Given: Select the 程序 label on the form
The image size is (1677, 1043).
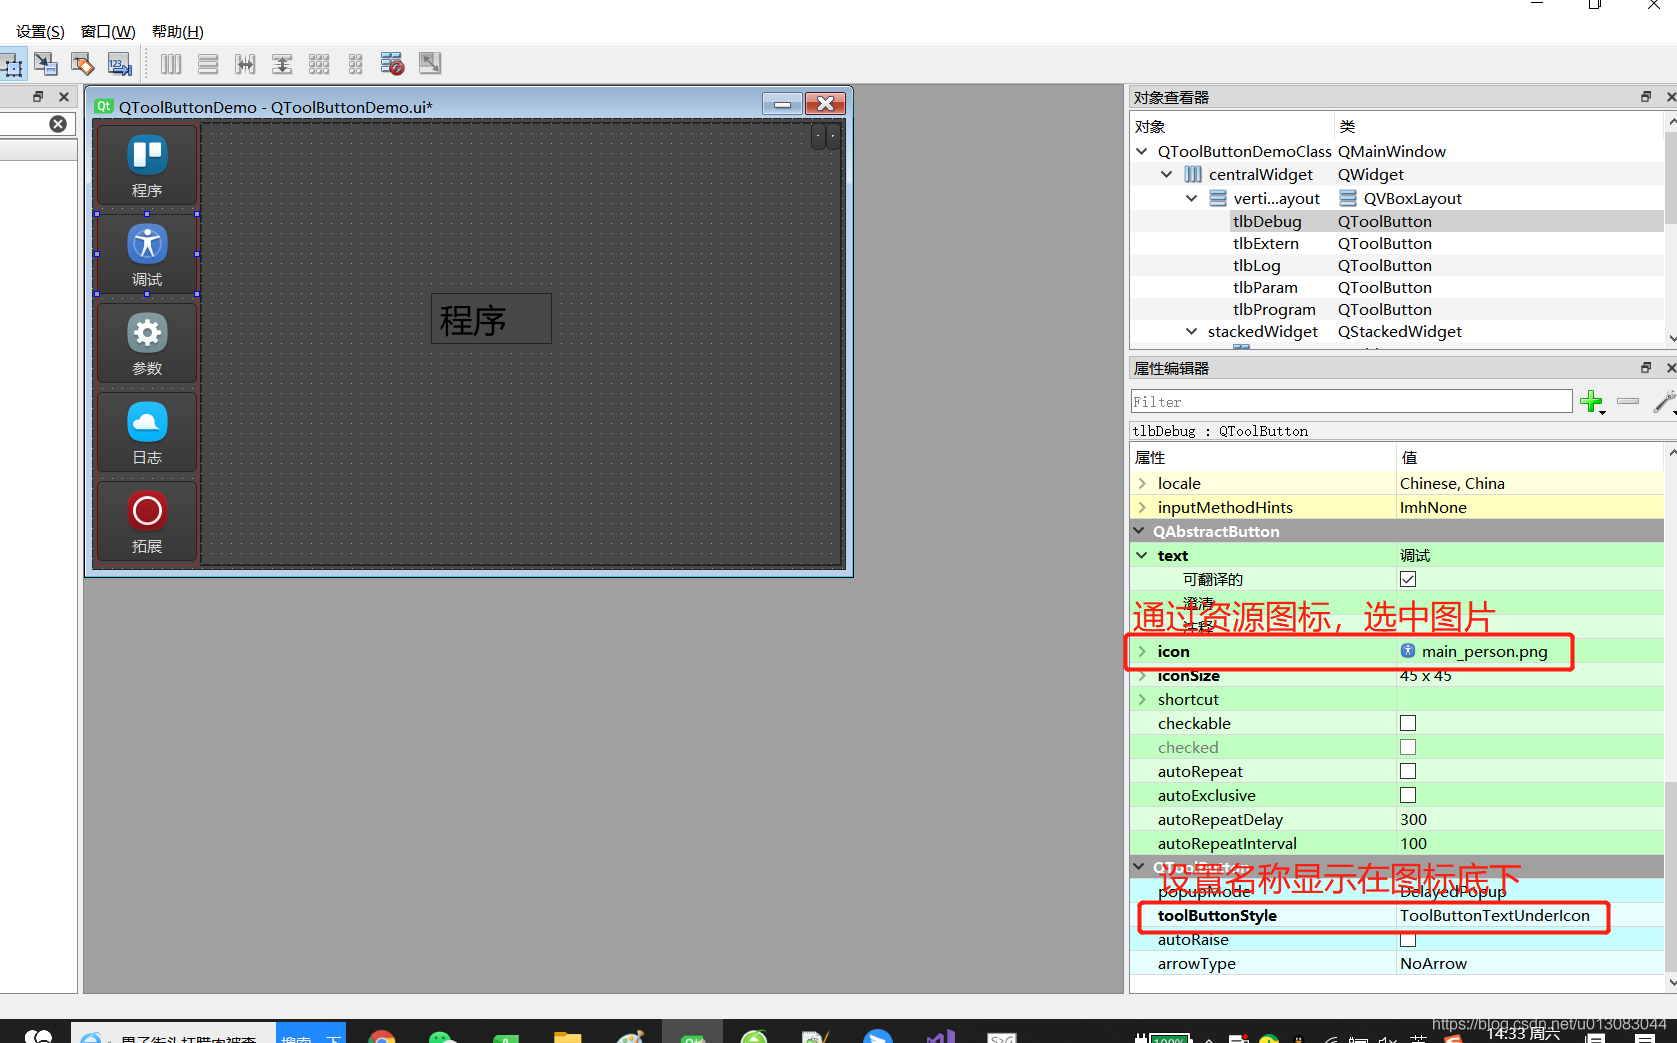Looking at the screenshot, I should (491, 318).
